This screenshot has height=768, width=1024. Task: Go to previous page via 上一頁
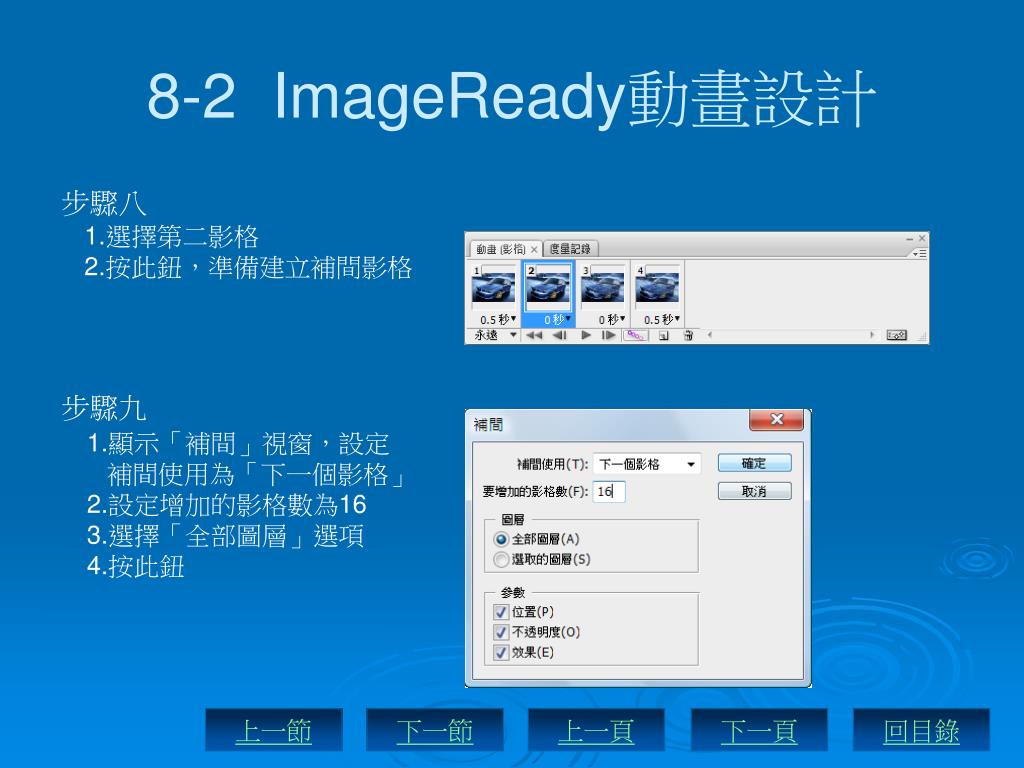[596, 730]
